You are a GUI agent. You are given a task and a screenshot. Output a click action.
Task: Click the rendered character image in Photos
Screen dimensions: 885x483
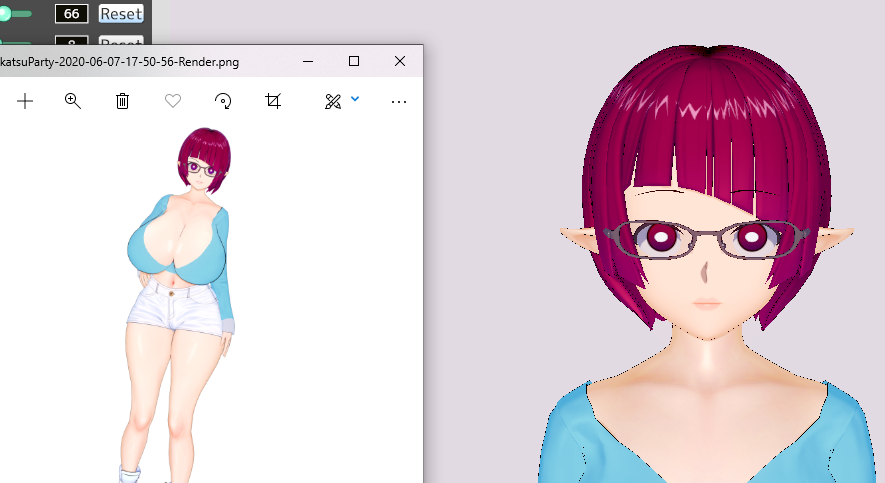coord(179,305)
